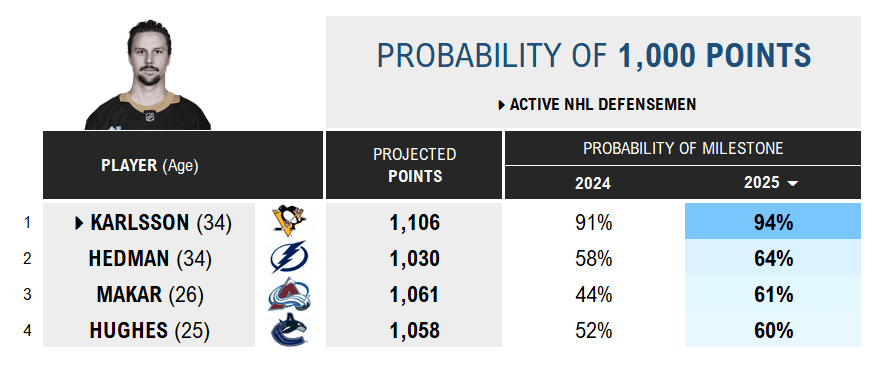
Task: Click the triangle beside KARLSSON
Action: (79, 224)
